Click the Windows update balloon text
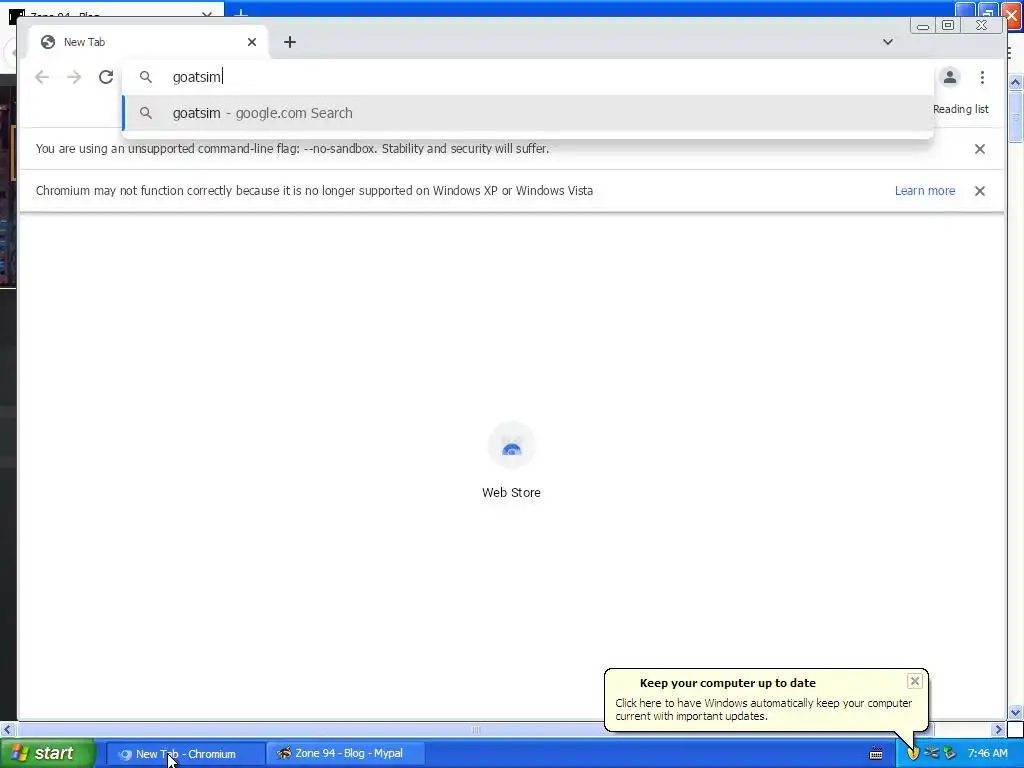1024x768 pixels. click(x=763, y=709)
